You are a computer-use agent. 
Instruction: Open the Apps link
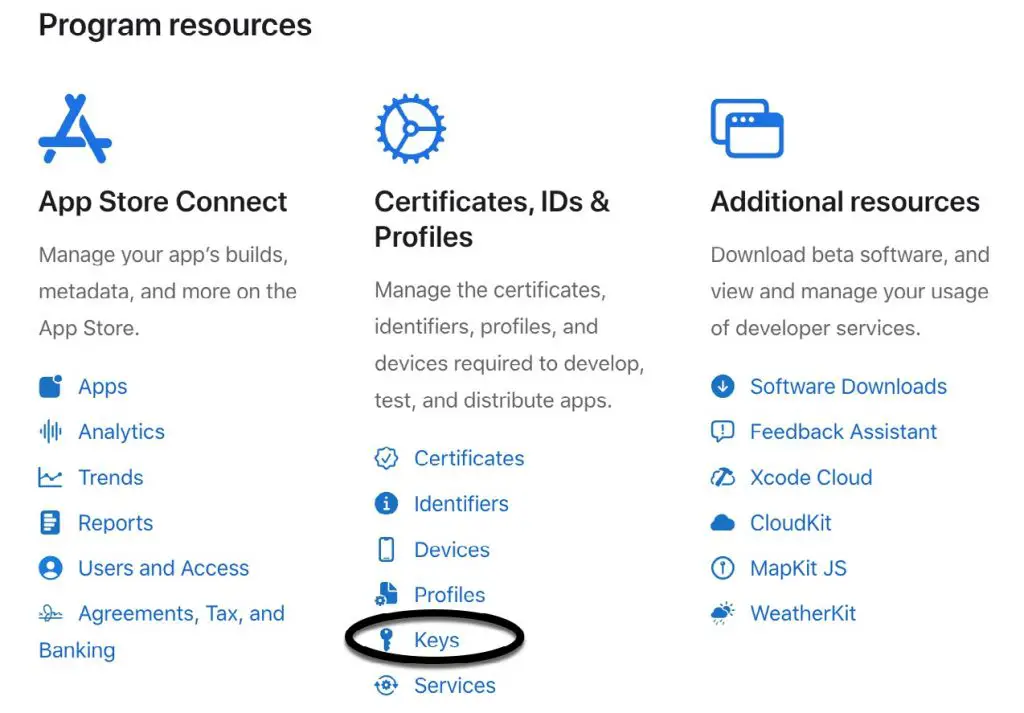pos(103,387)
